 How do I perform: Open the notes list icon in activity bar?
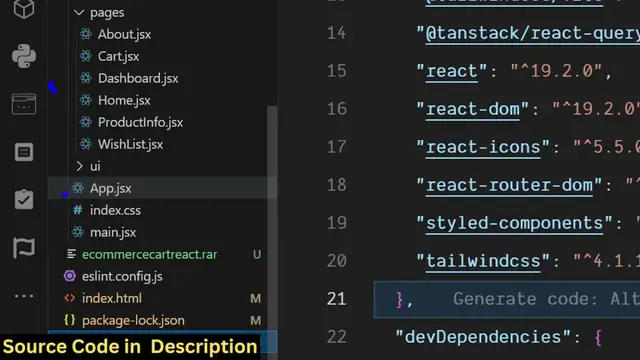click(x=24, y=152)
